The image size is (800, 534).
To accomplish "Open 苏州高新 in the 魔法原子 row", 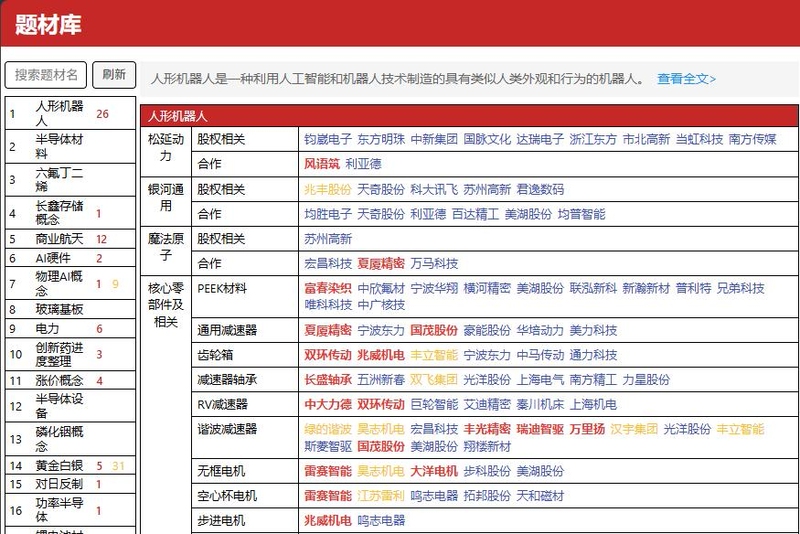I will tap(328, 239).
